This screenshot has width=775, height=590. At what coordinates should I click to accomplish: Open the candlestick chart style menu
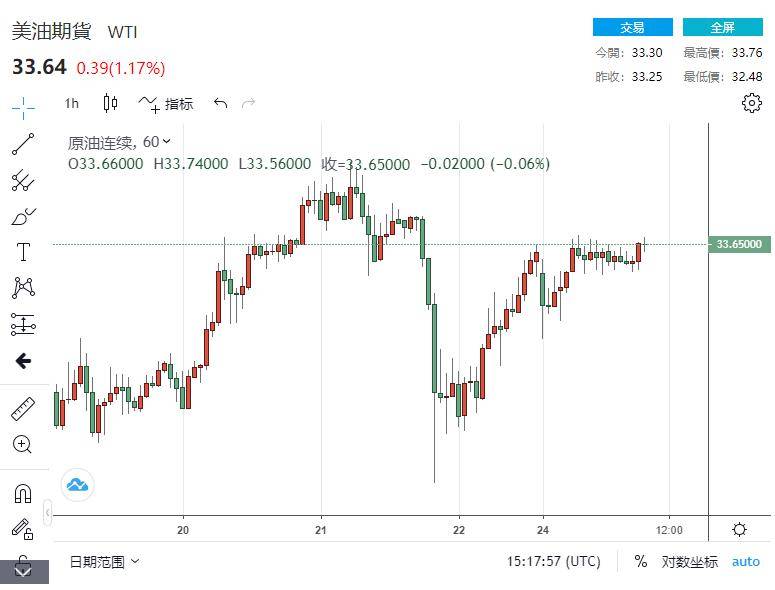click(x=110, y=103)
